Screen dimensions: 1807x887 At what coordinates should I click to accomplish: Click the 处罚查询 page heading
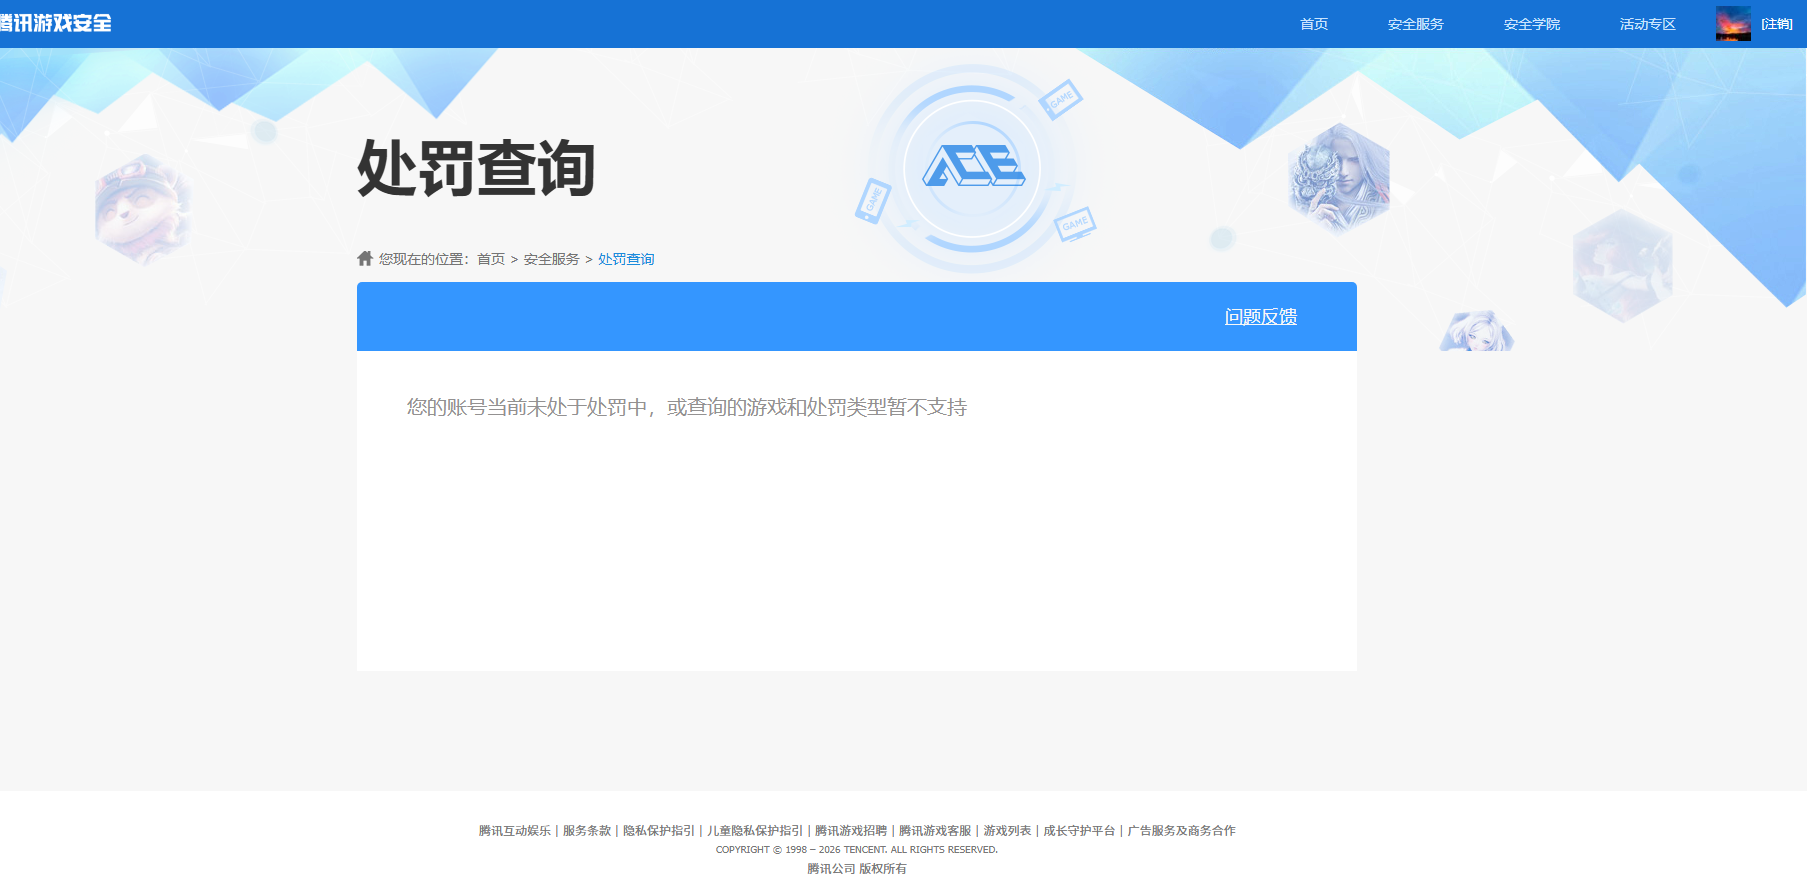click(x=476, y=168)
